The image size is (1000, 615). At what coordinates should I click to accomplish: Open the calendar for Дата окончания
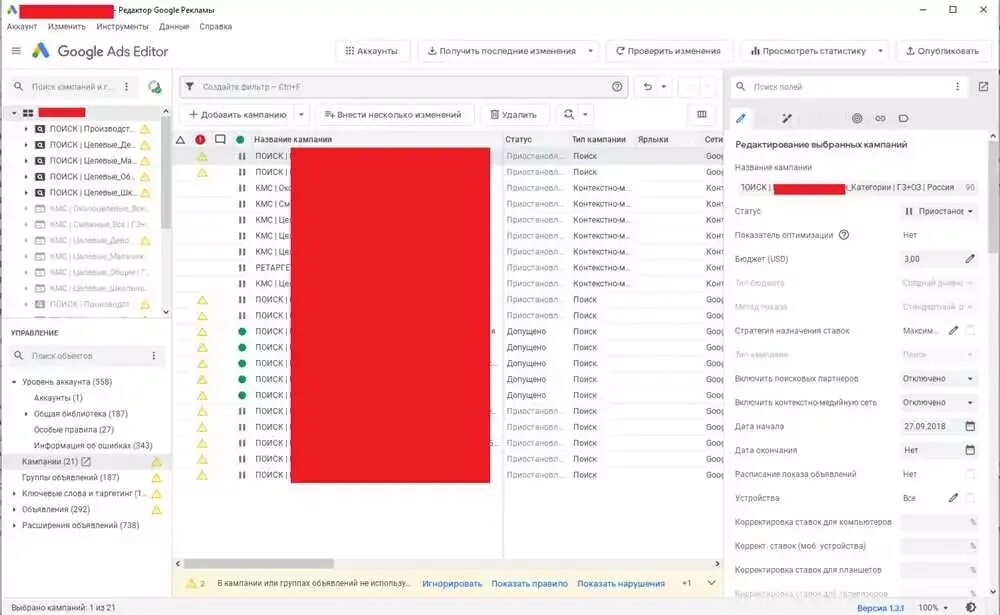pyautogui.click(x=970, y=450)
